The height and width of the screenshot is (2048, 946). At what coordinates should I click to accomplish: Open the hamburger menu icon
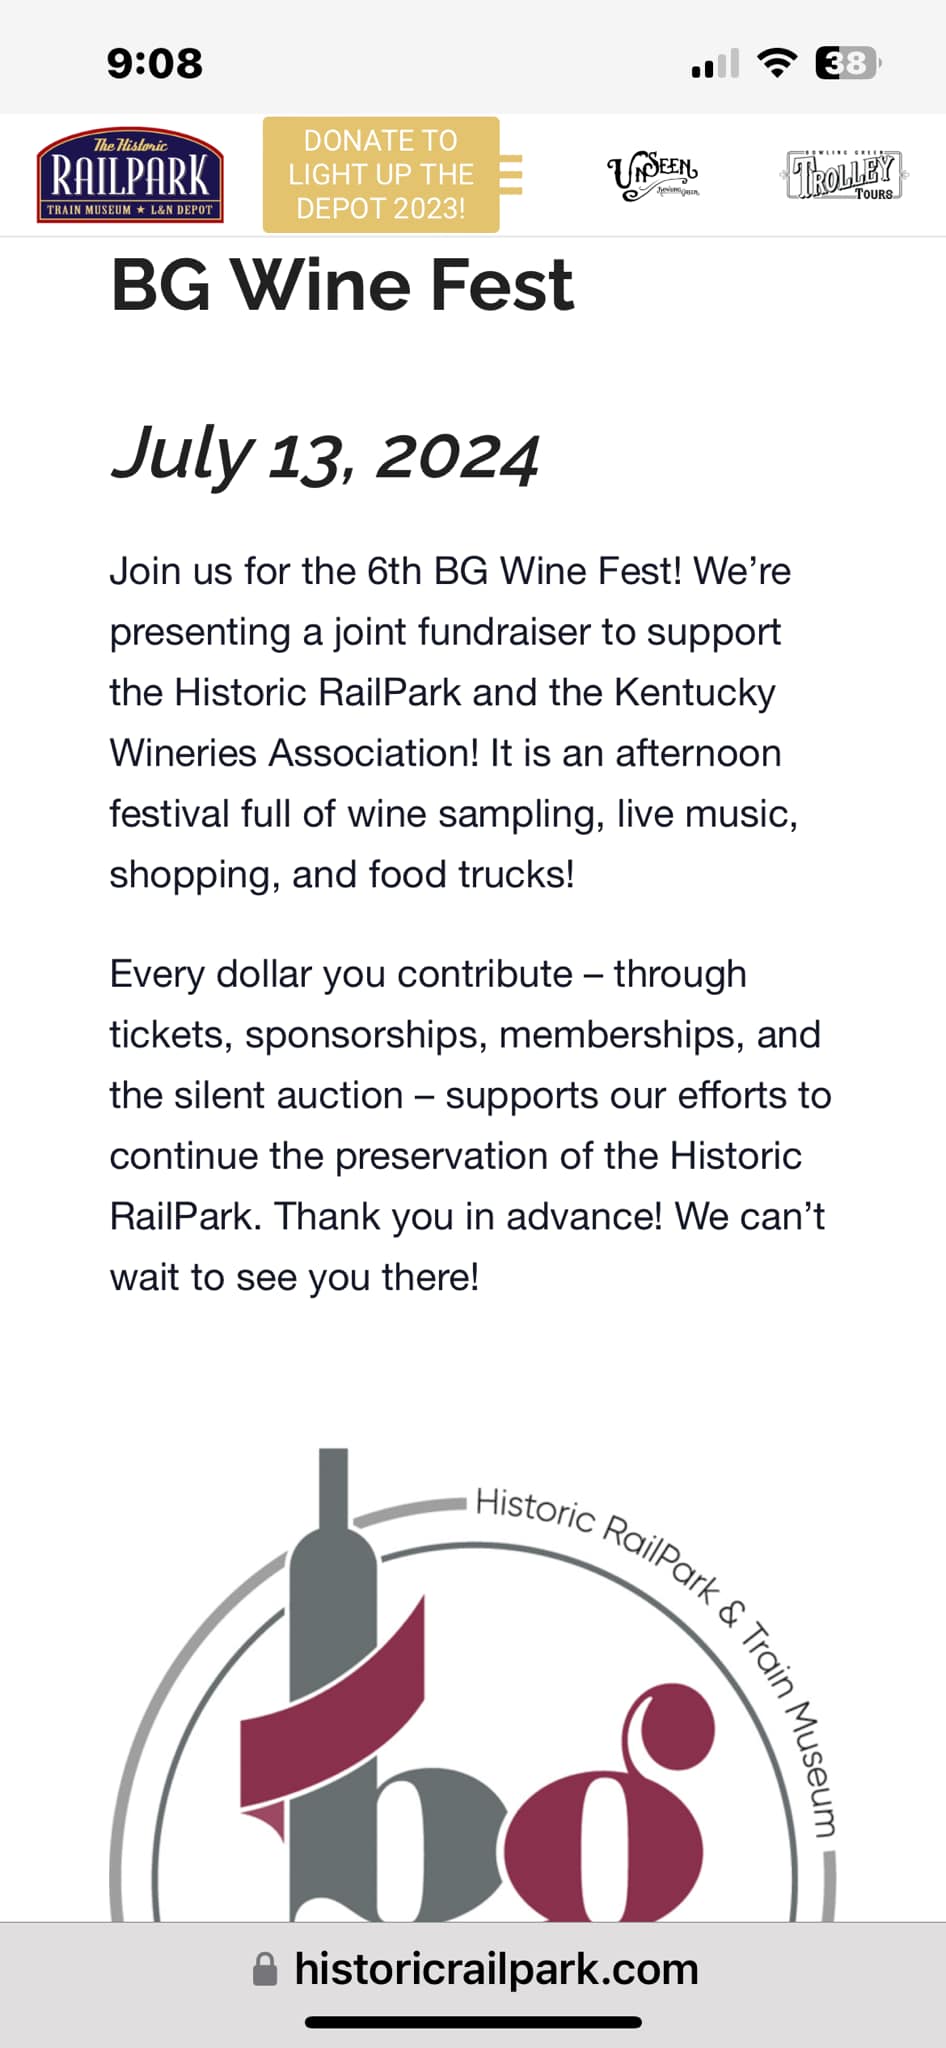pos(511,175)
